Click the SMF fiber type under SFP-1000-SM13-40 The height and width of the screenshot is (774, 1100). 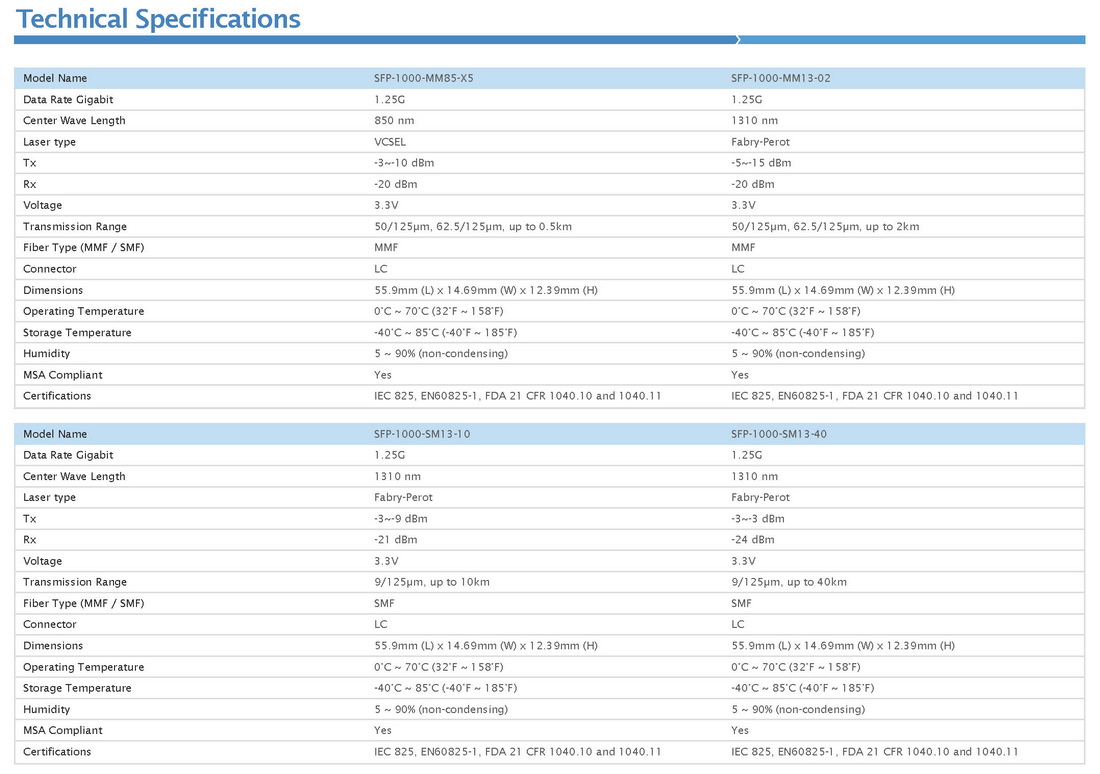tap(742, 603)
